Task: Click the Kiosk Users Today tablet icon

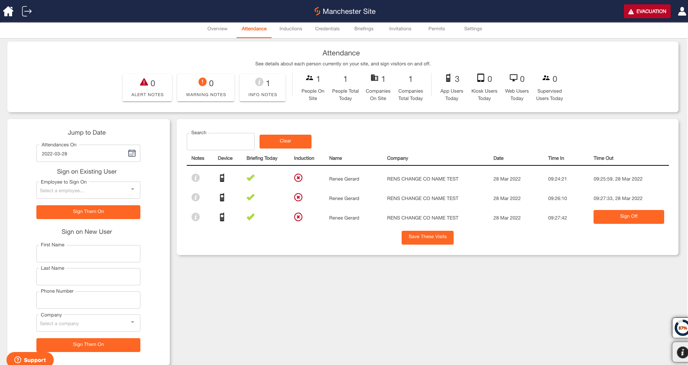Action: click(480, 78)
